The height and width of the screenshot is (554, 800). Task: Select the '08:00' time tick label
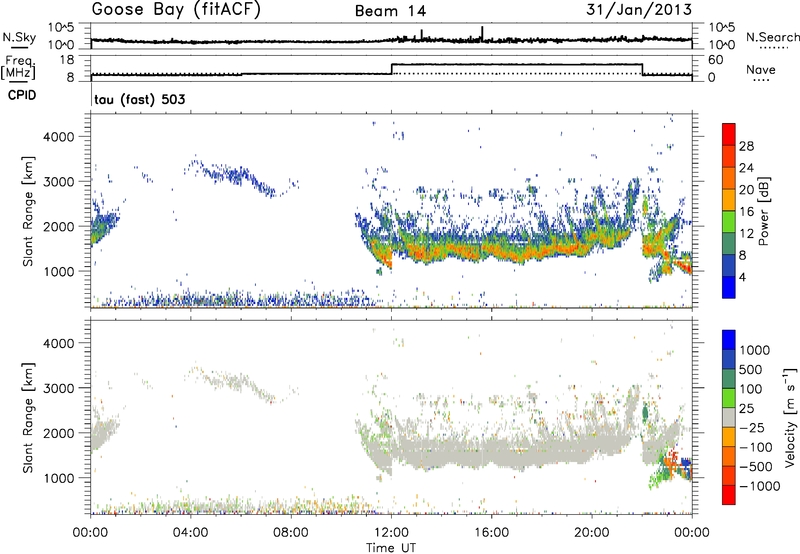(291, 533)
